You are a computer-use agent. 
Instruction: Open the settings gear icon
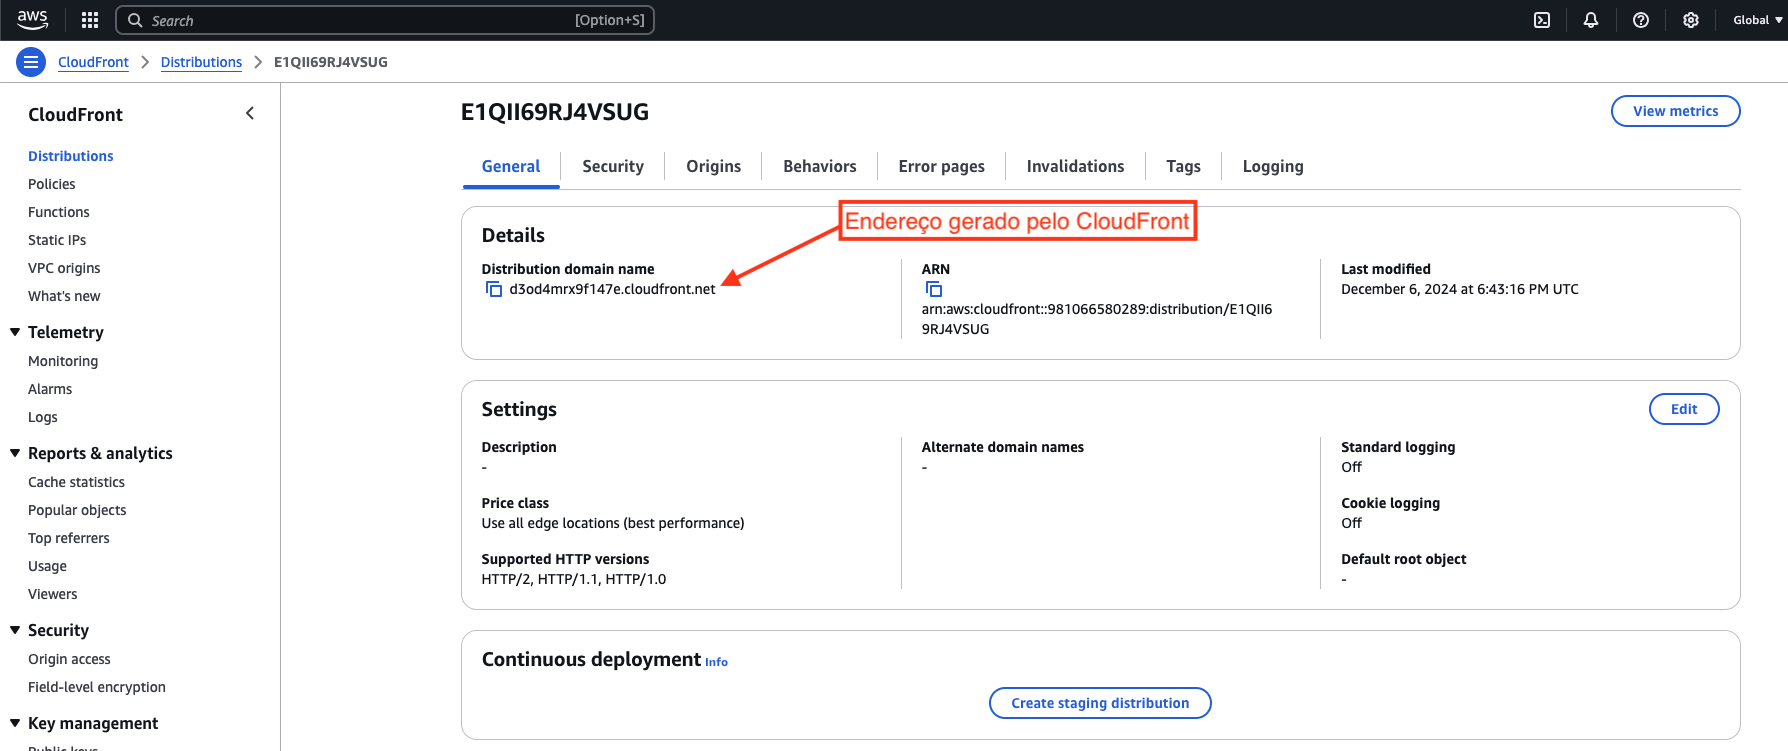[1691, 20]
